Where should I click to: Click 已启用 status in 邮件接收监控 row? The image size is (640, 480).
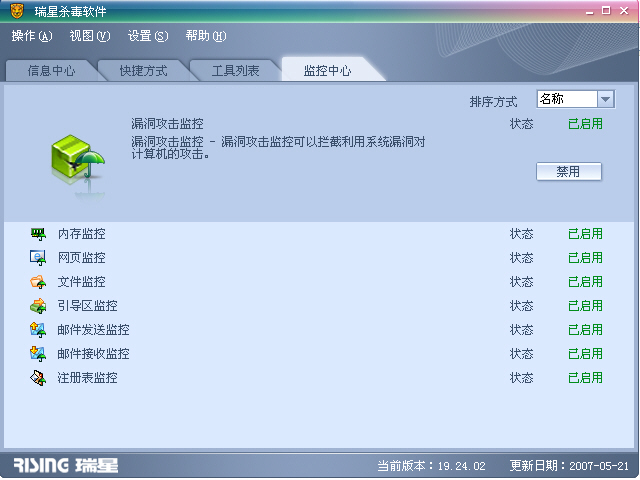click(585, 354)
